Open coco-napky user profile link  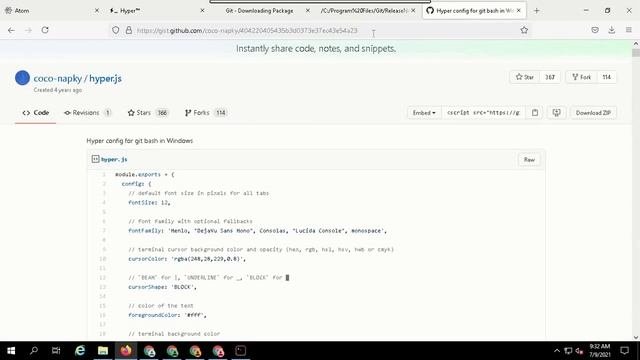tap(58, 78)
